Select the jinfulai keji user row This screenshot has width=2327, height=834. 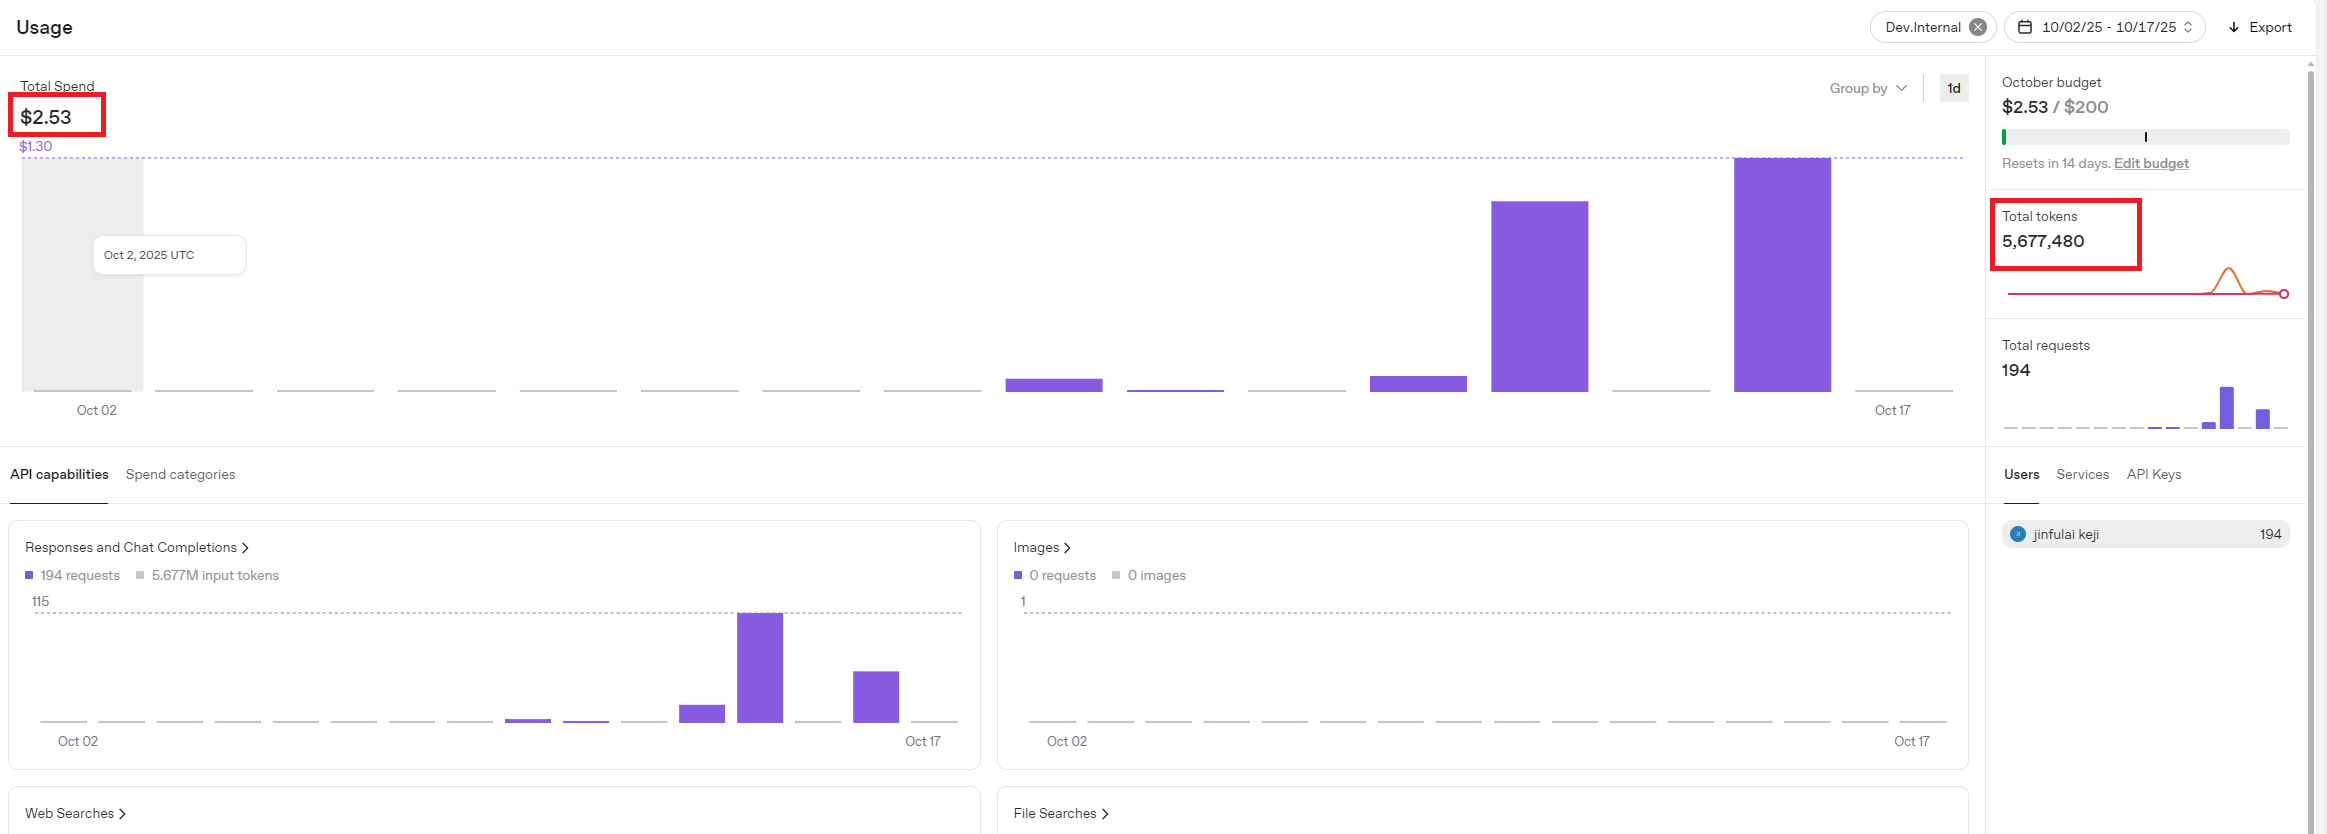pos(2145,534)
